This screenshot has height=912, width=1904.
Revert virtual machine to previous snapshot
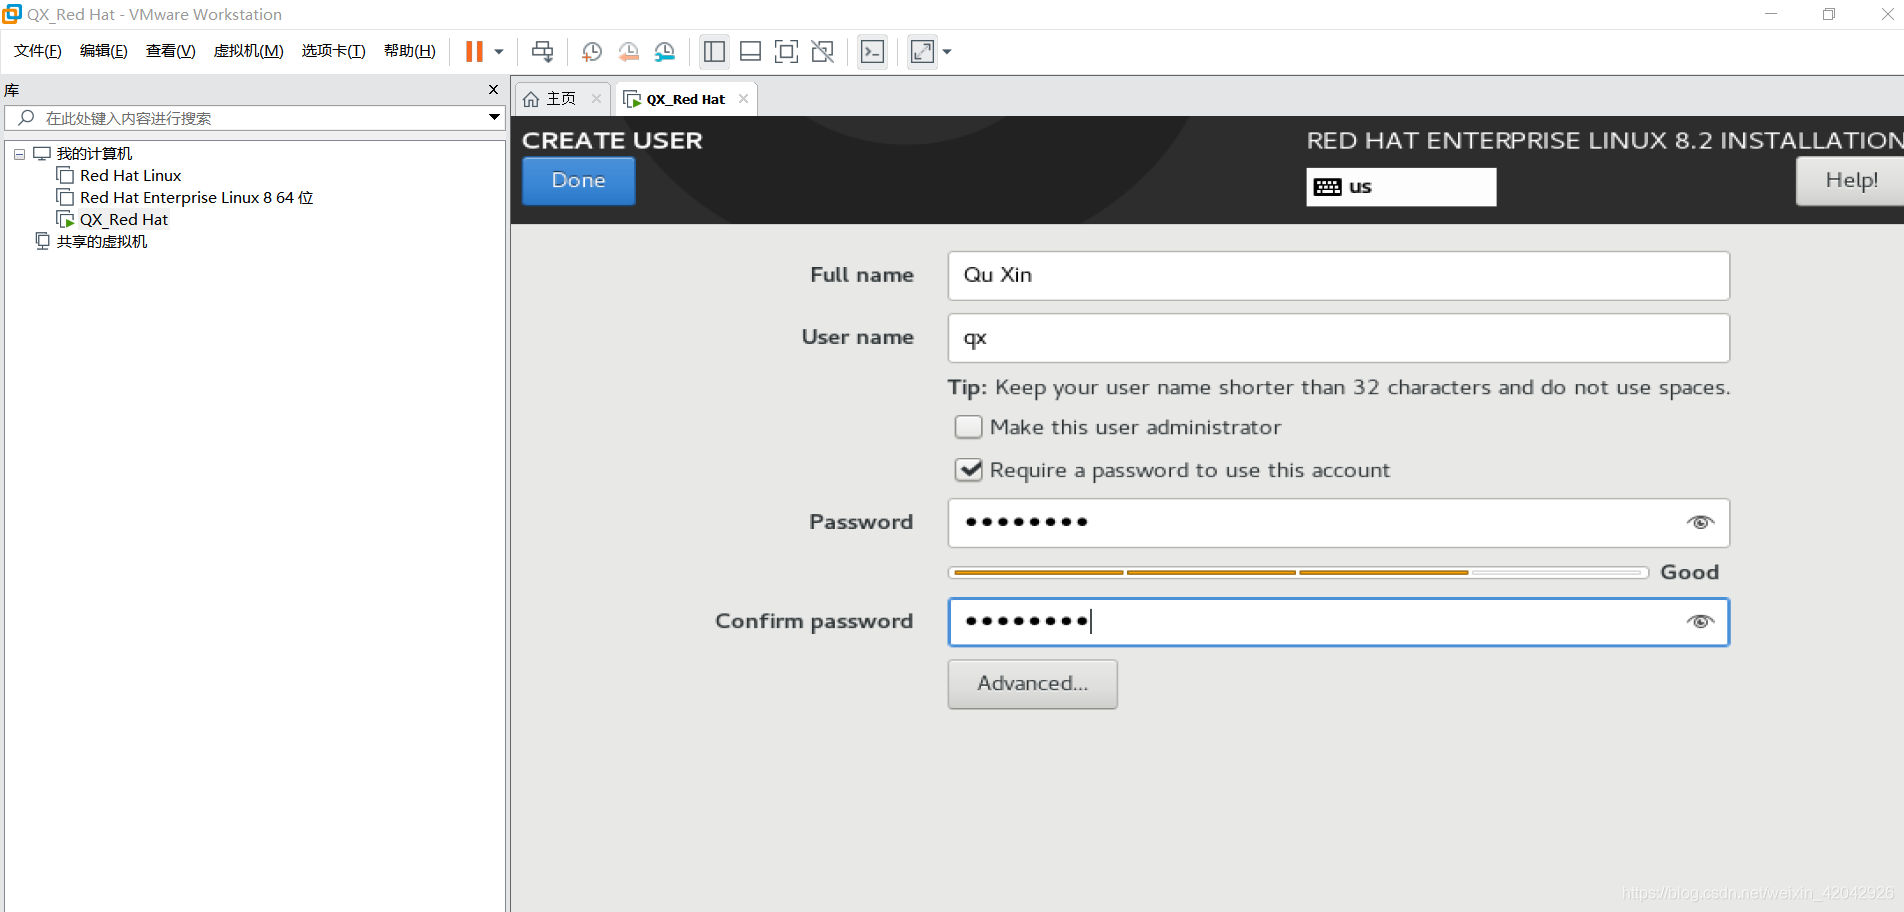pos(628,52)
